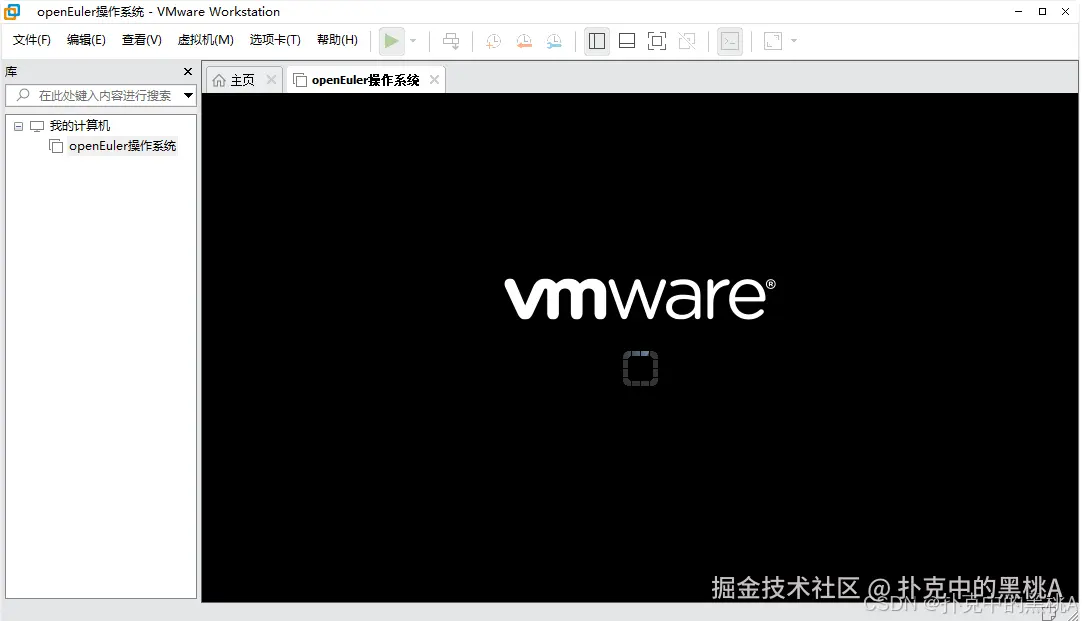Revert the VM to its snapshot
The width and height of the screenshot is (1082, 621).
click(523, 41)
